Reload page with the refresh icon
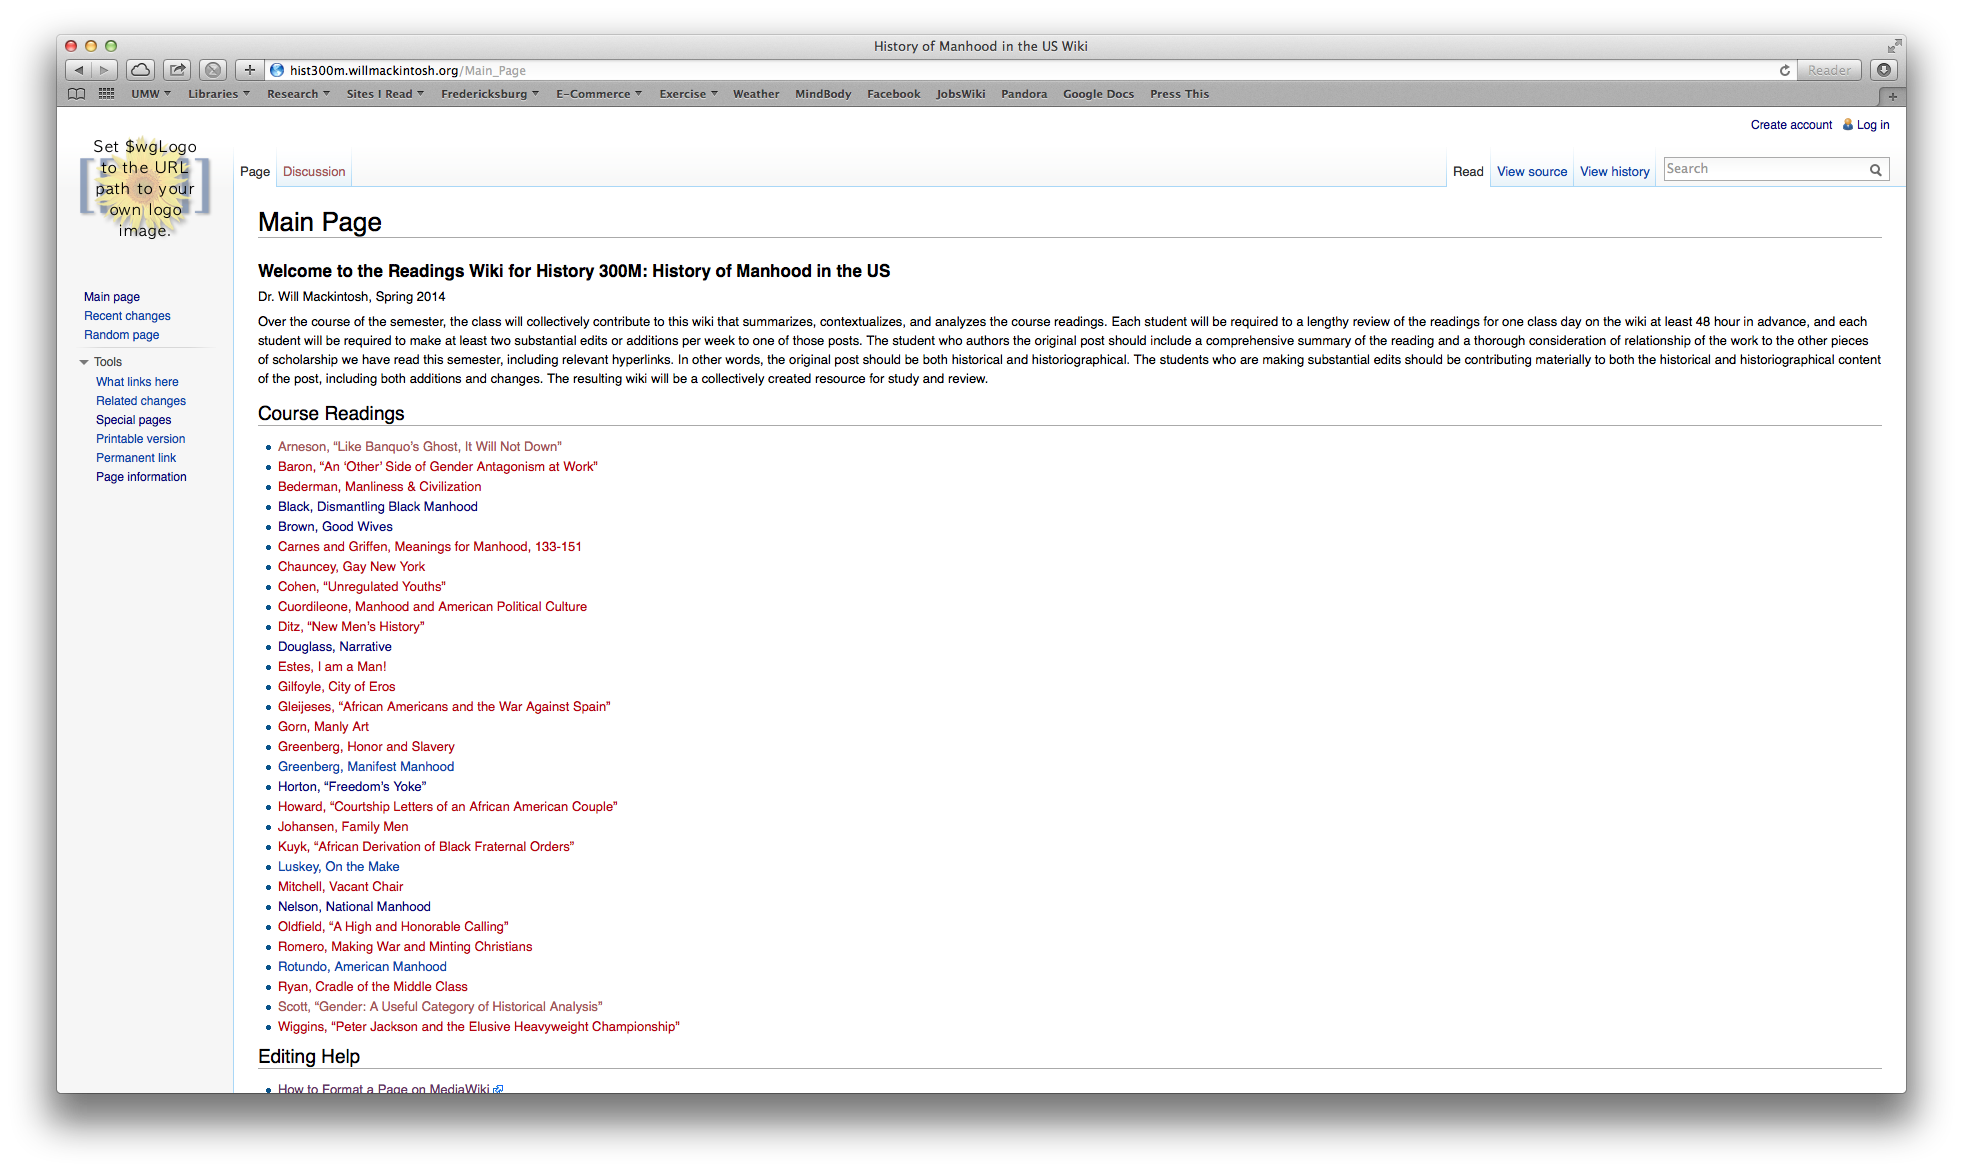Screen dimensions: 1963x1172 click(x=1784, y=70)
